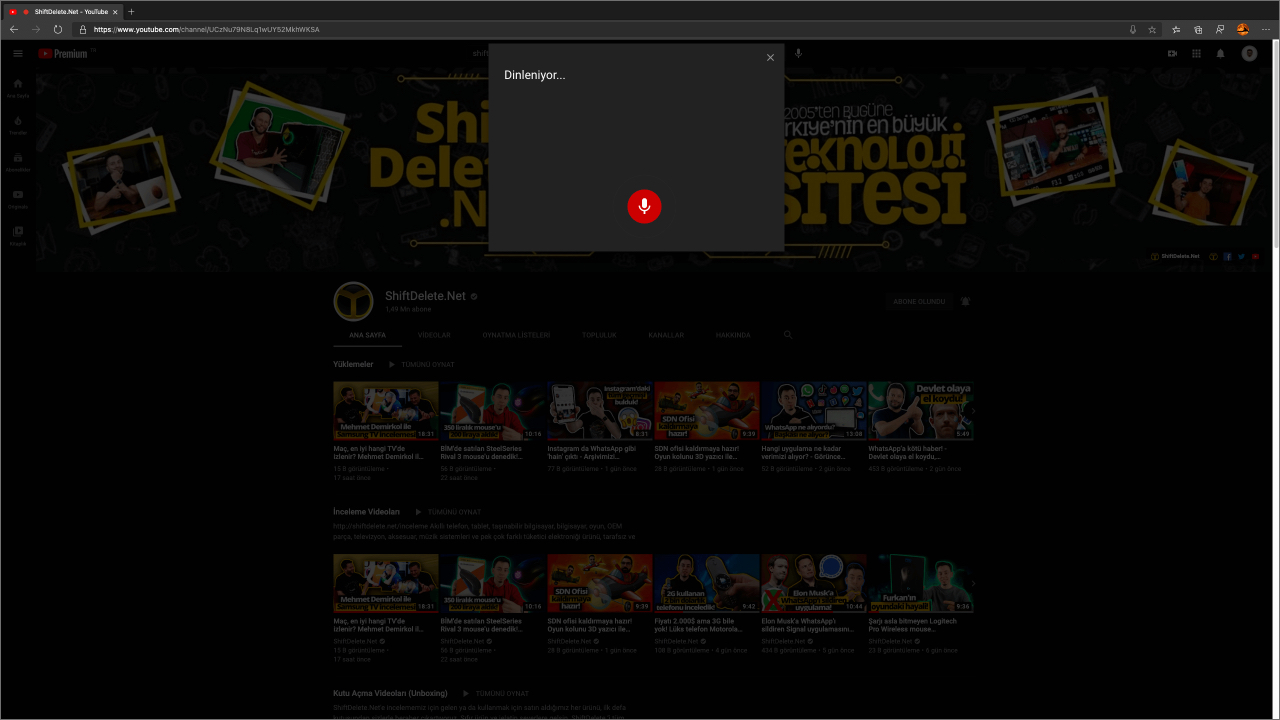Viewport: 1280px width, 720px height.
Task: Click title 'Fiyatı 2.000$ ama 3G bile yok!'
Action: coord(699,625)
